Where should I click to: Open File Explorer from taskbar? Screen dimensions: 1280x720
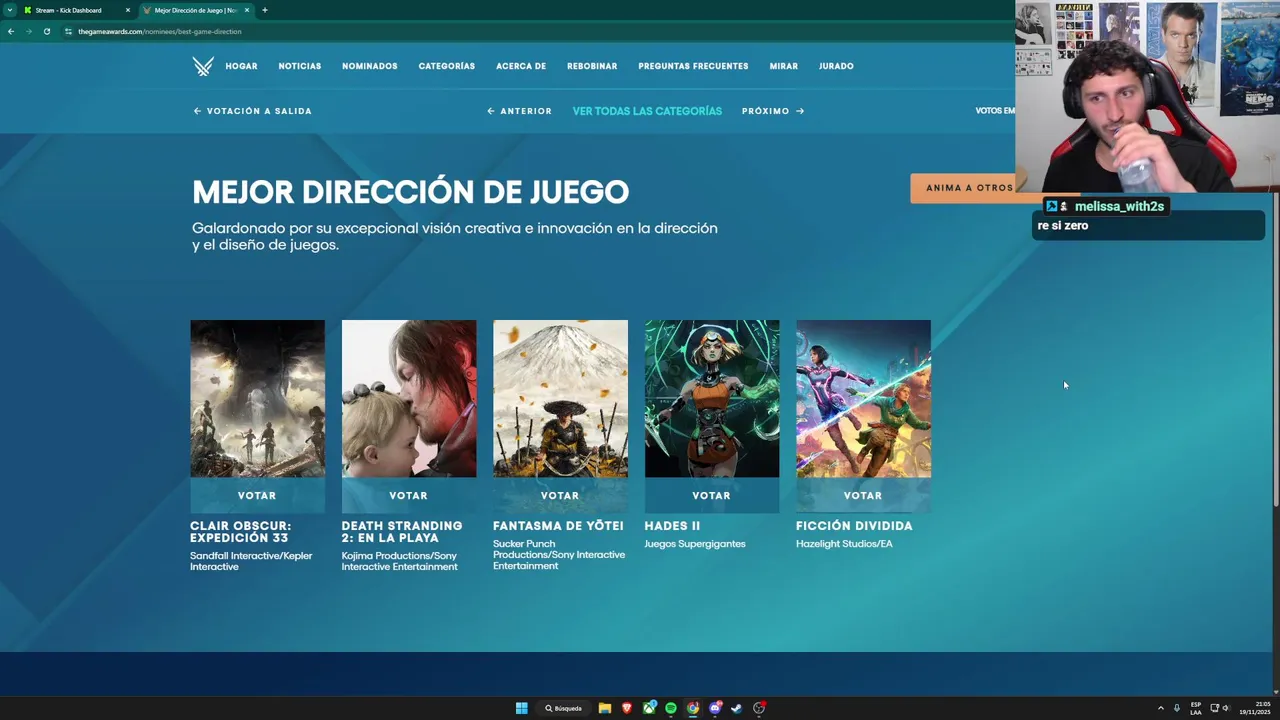605,708
